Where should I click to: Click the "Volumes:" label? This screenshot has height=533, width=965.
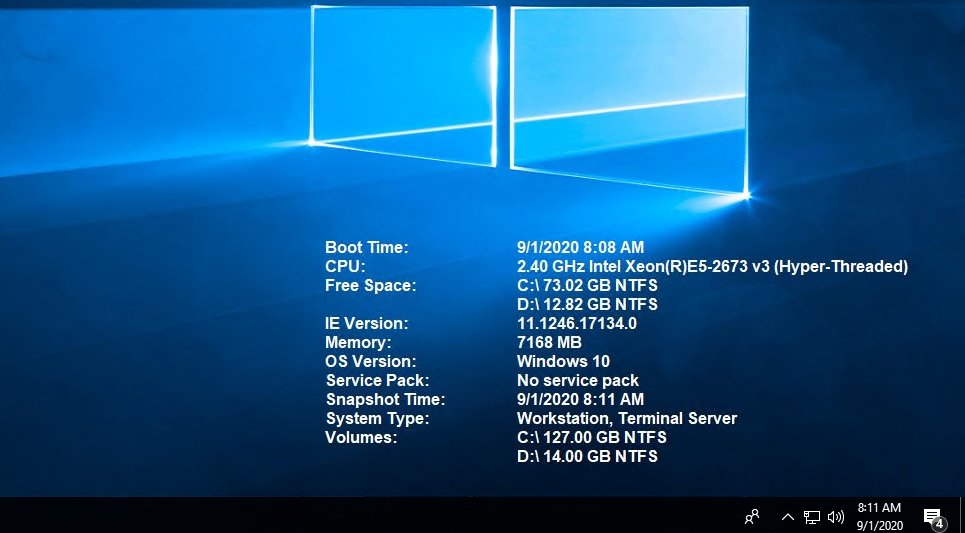click(x=361, y=438)
